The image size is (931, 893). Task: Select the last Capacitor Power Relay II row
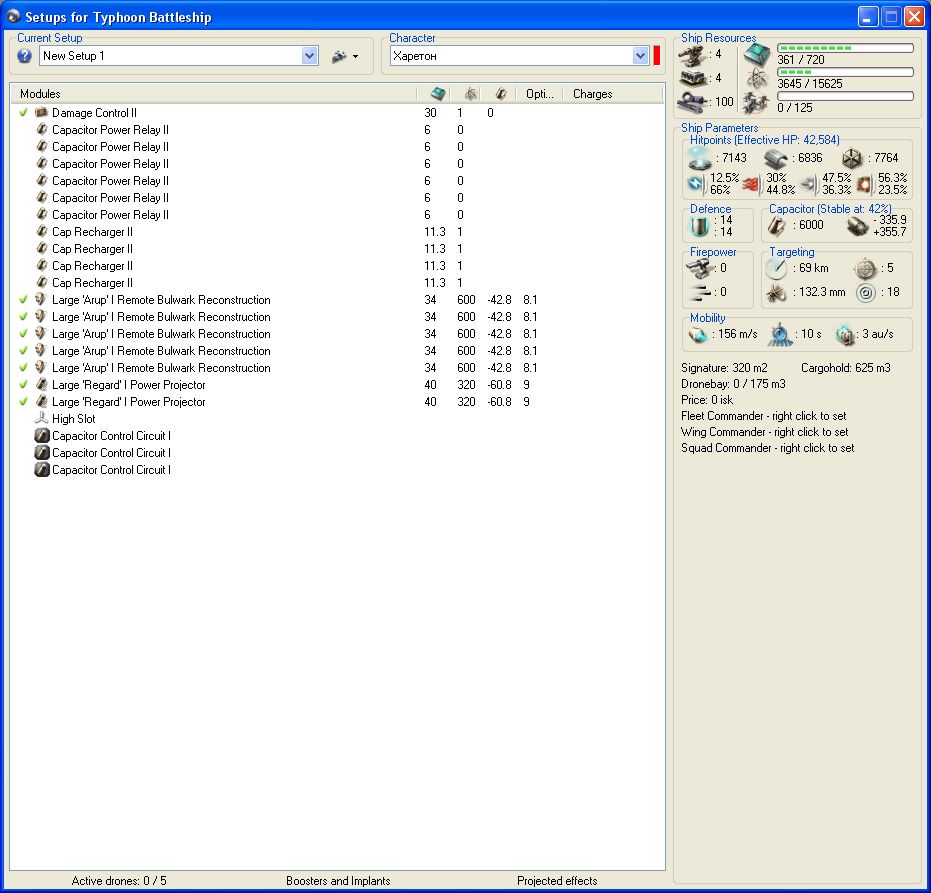(x=337, y=214)
